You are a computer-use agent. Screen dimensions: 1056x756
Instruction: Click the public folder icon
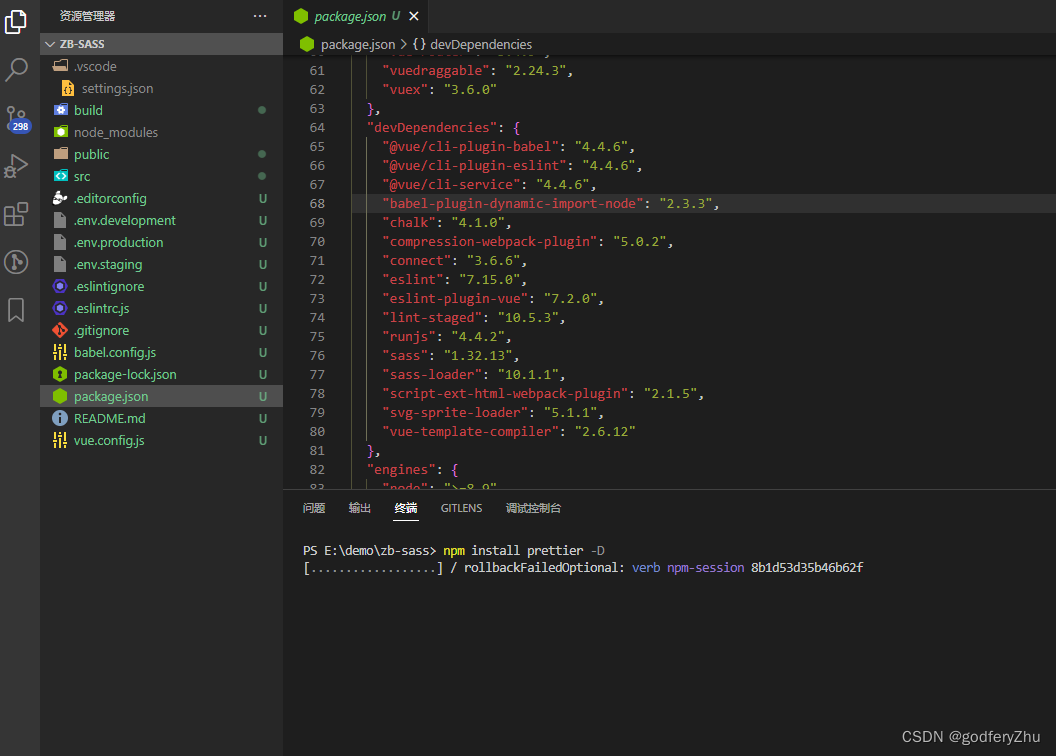click(x=61, y=154)
